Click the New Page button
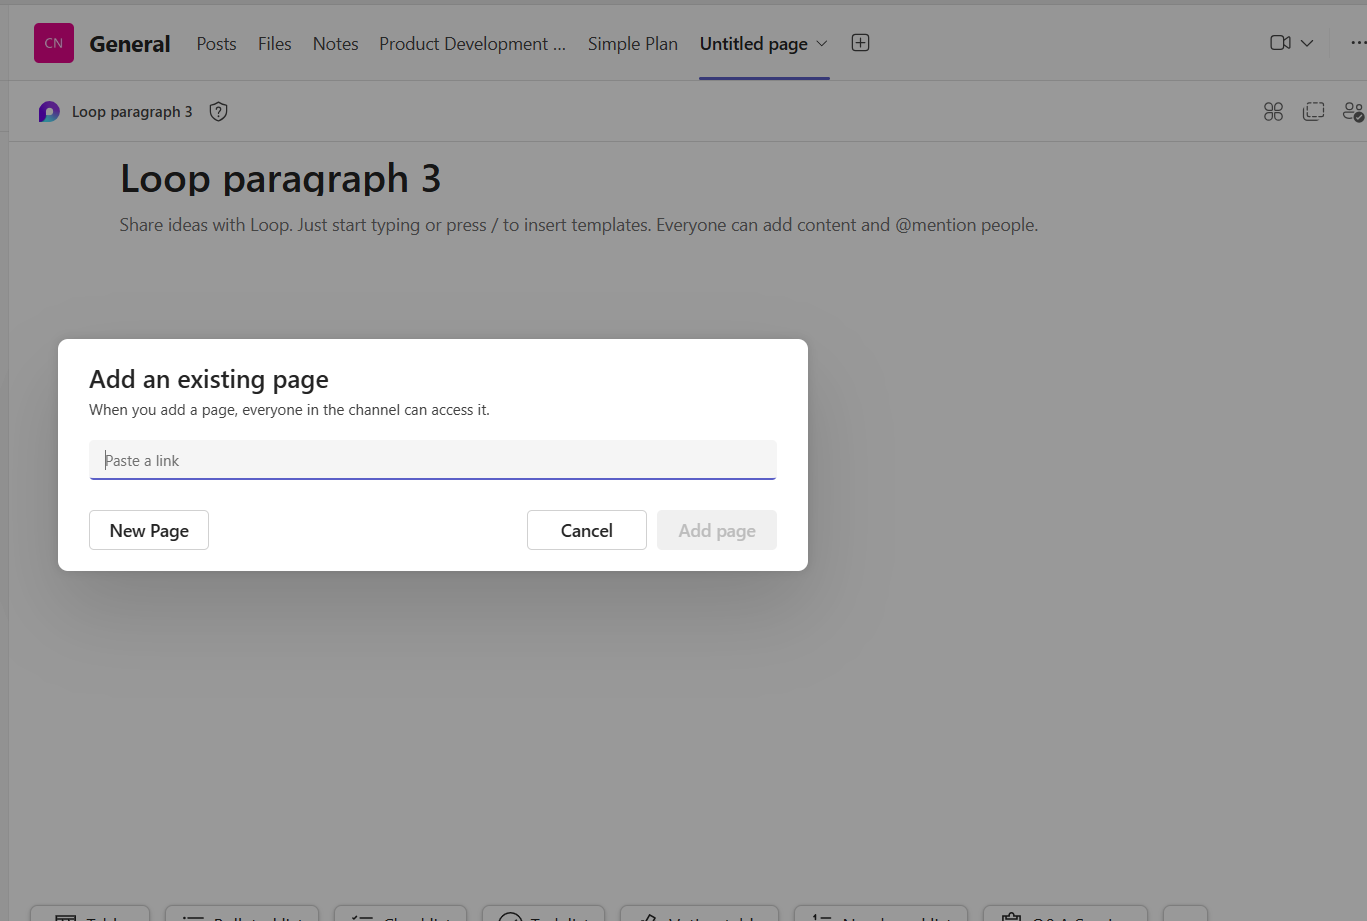 (x=149, y=530)
